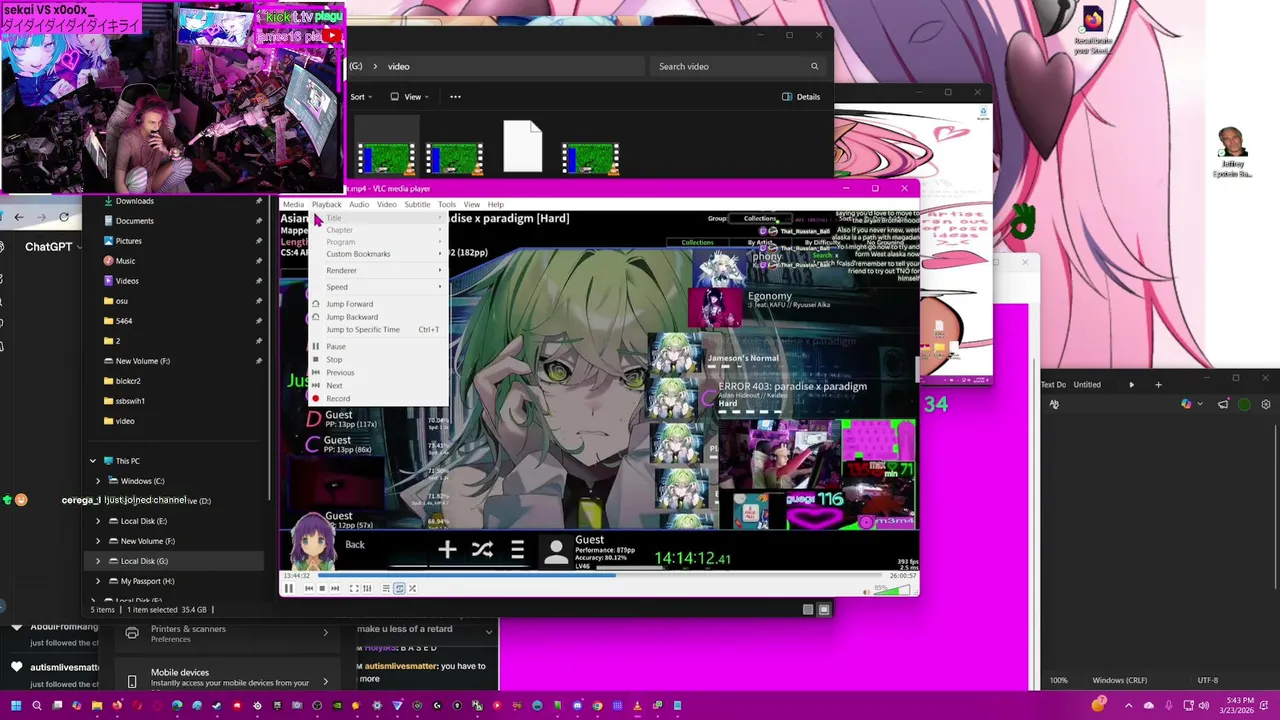Click the VLC seek progress bar

click(x=598, y=575)
